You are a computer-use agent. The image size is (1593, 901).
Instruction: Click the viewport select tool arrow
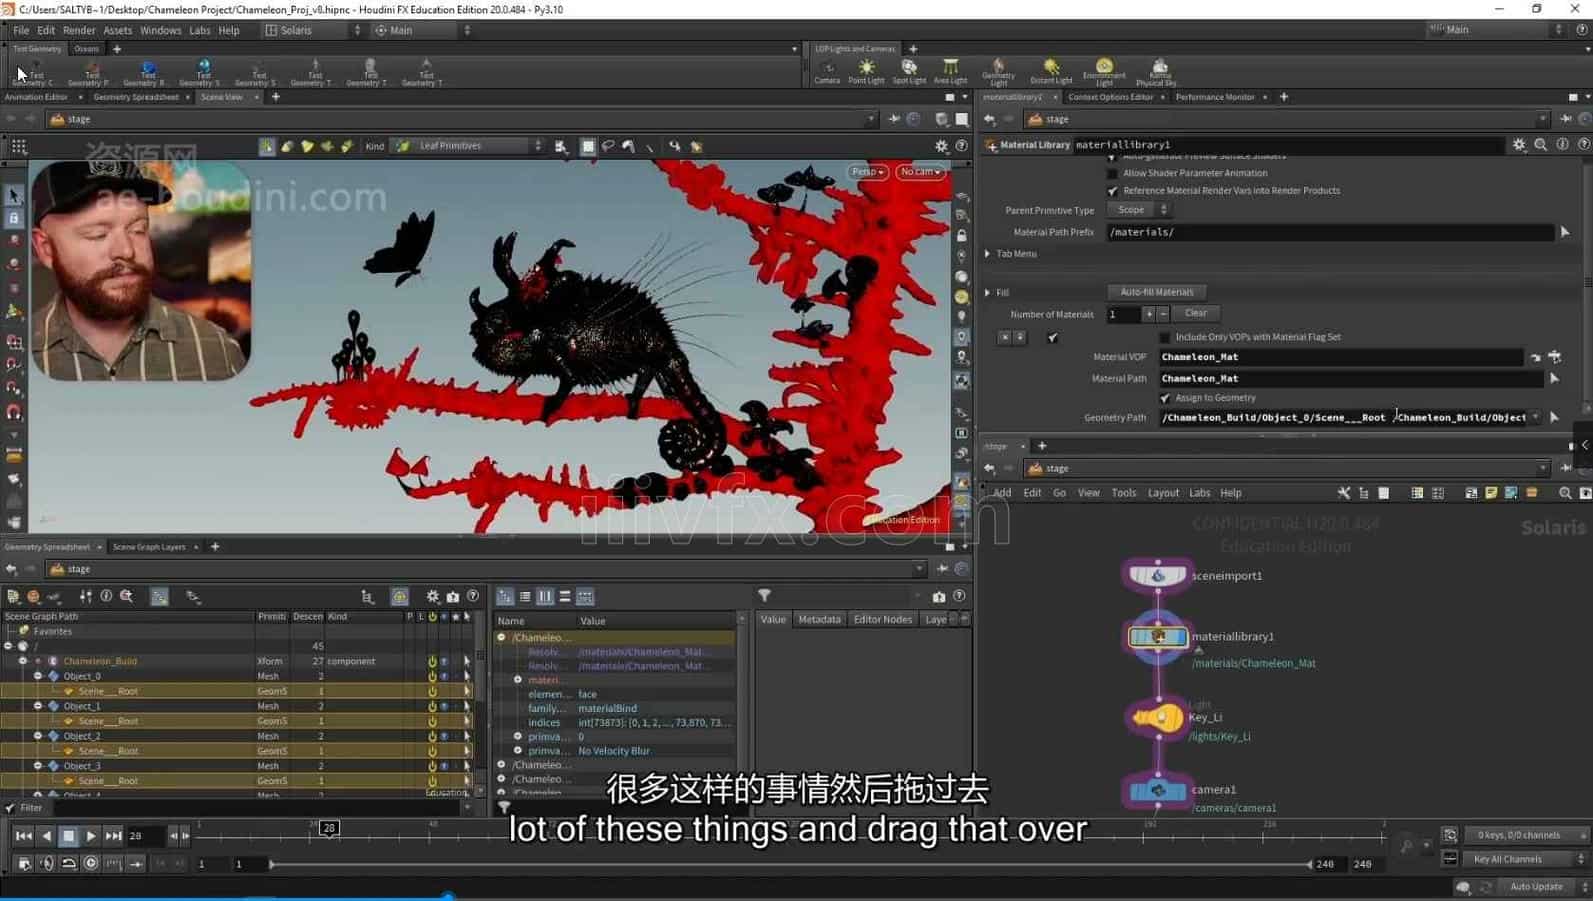[x=14, y=194]
